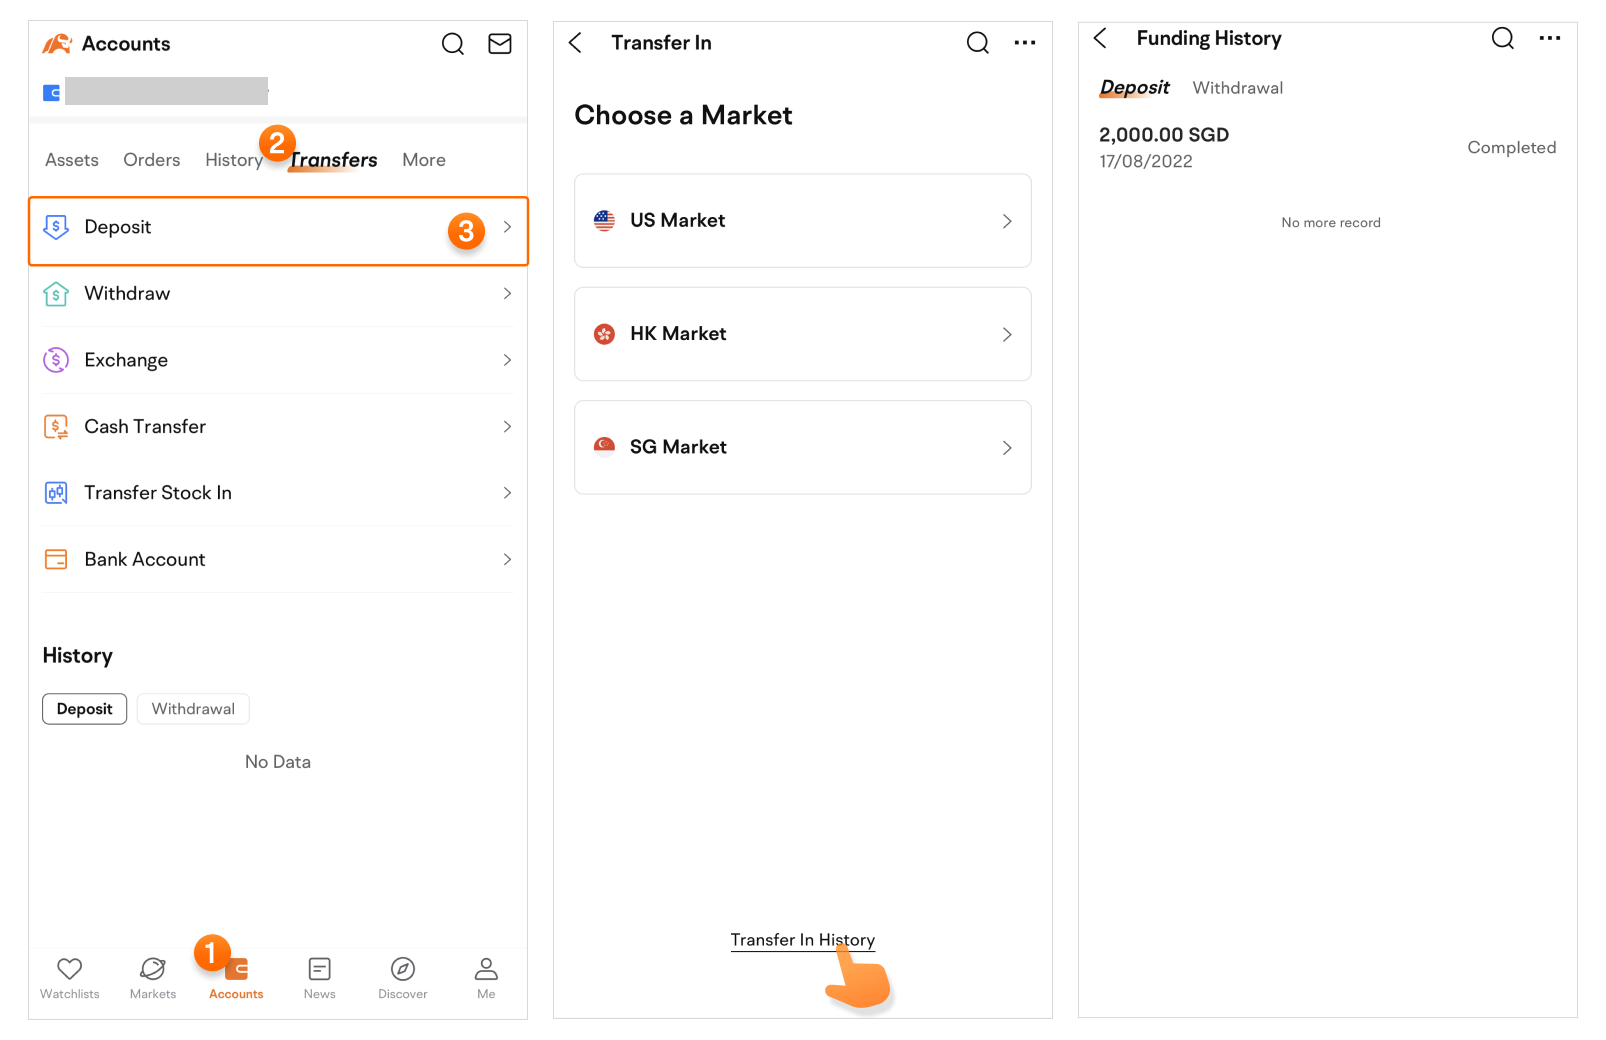This screenshot has height=1040, width=1606.
Task: Open the mail inbox icon in Accounts
Action: pos(499,44)
